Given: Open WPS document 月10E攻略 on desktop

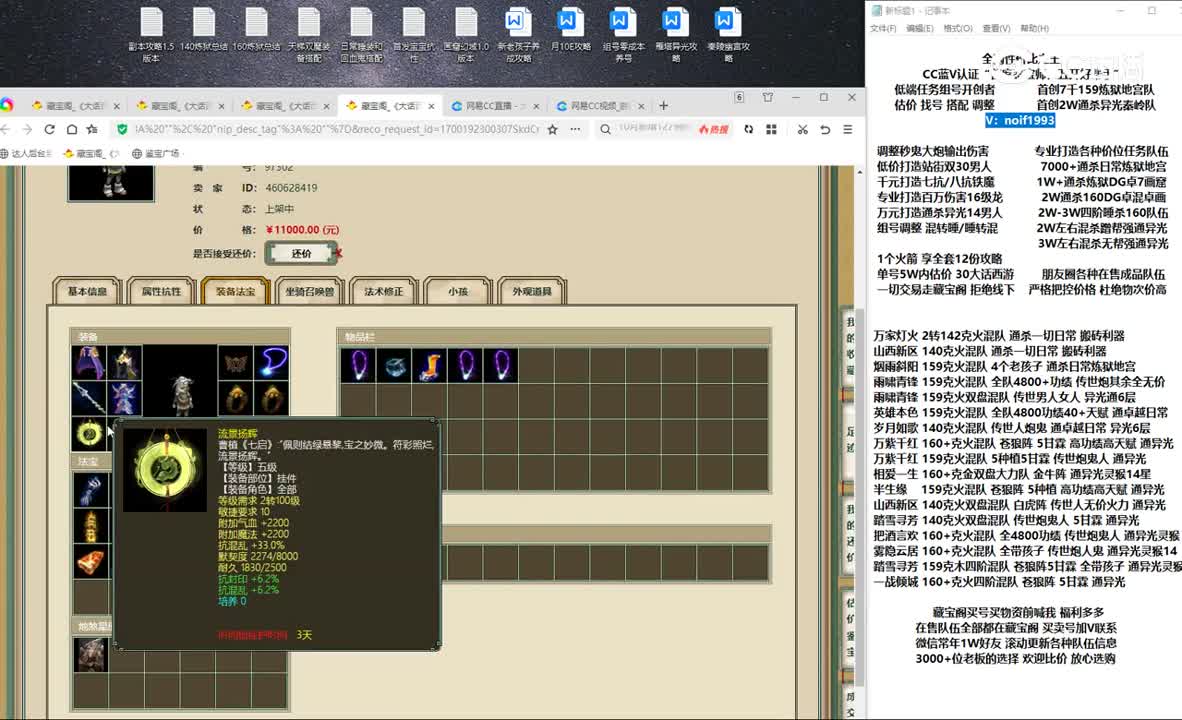Looking at the screenshot, I should 571,30.
